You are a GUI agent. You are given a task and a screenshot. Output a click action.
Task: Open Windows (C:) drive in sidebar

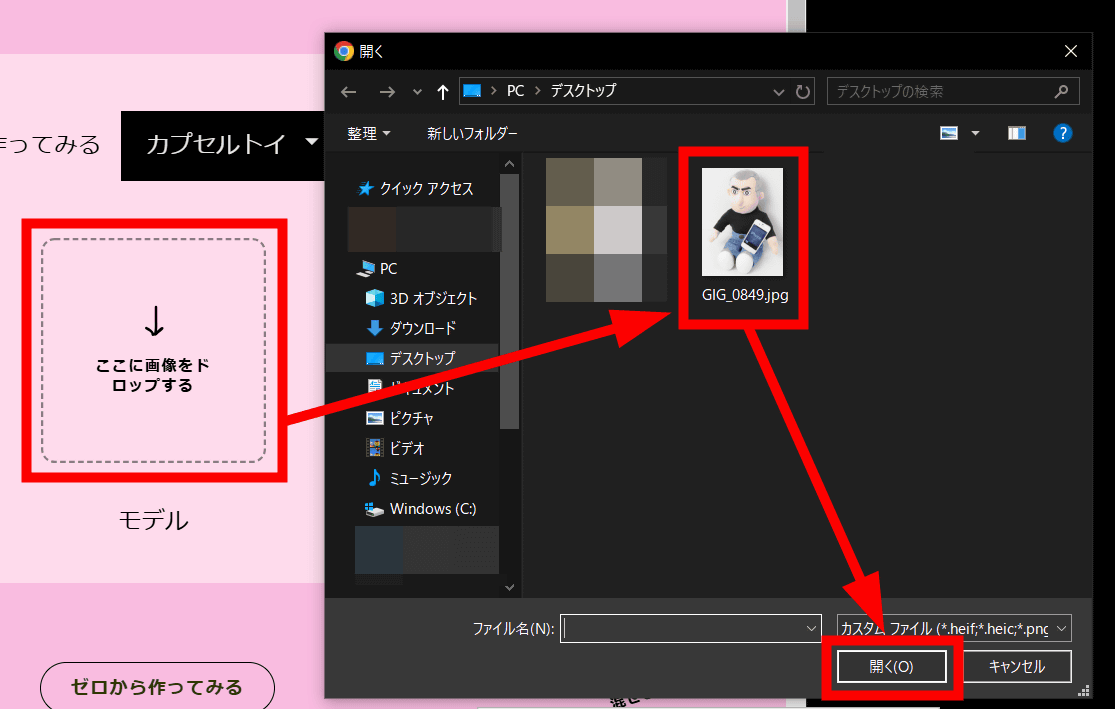click(x=432, y=508)
